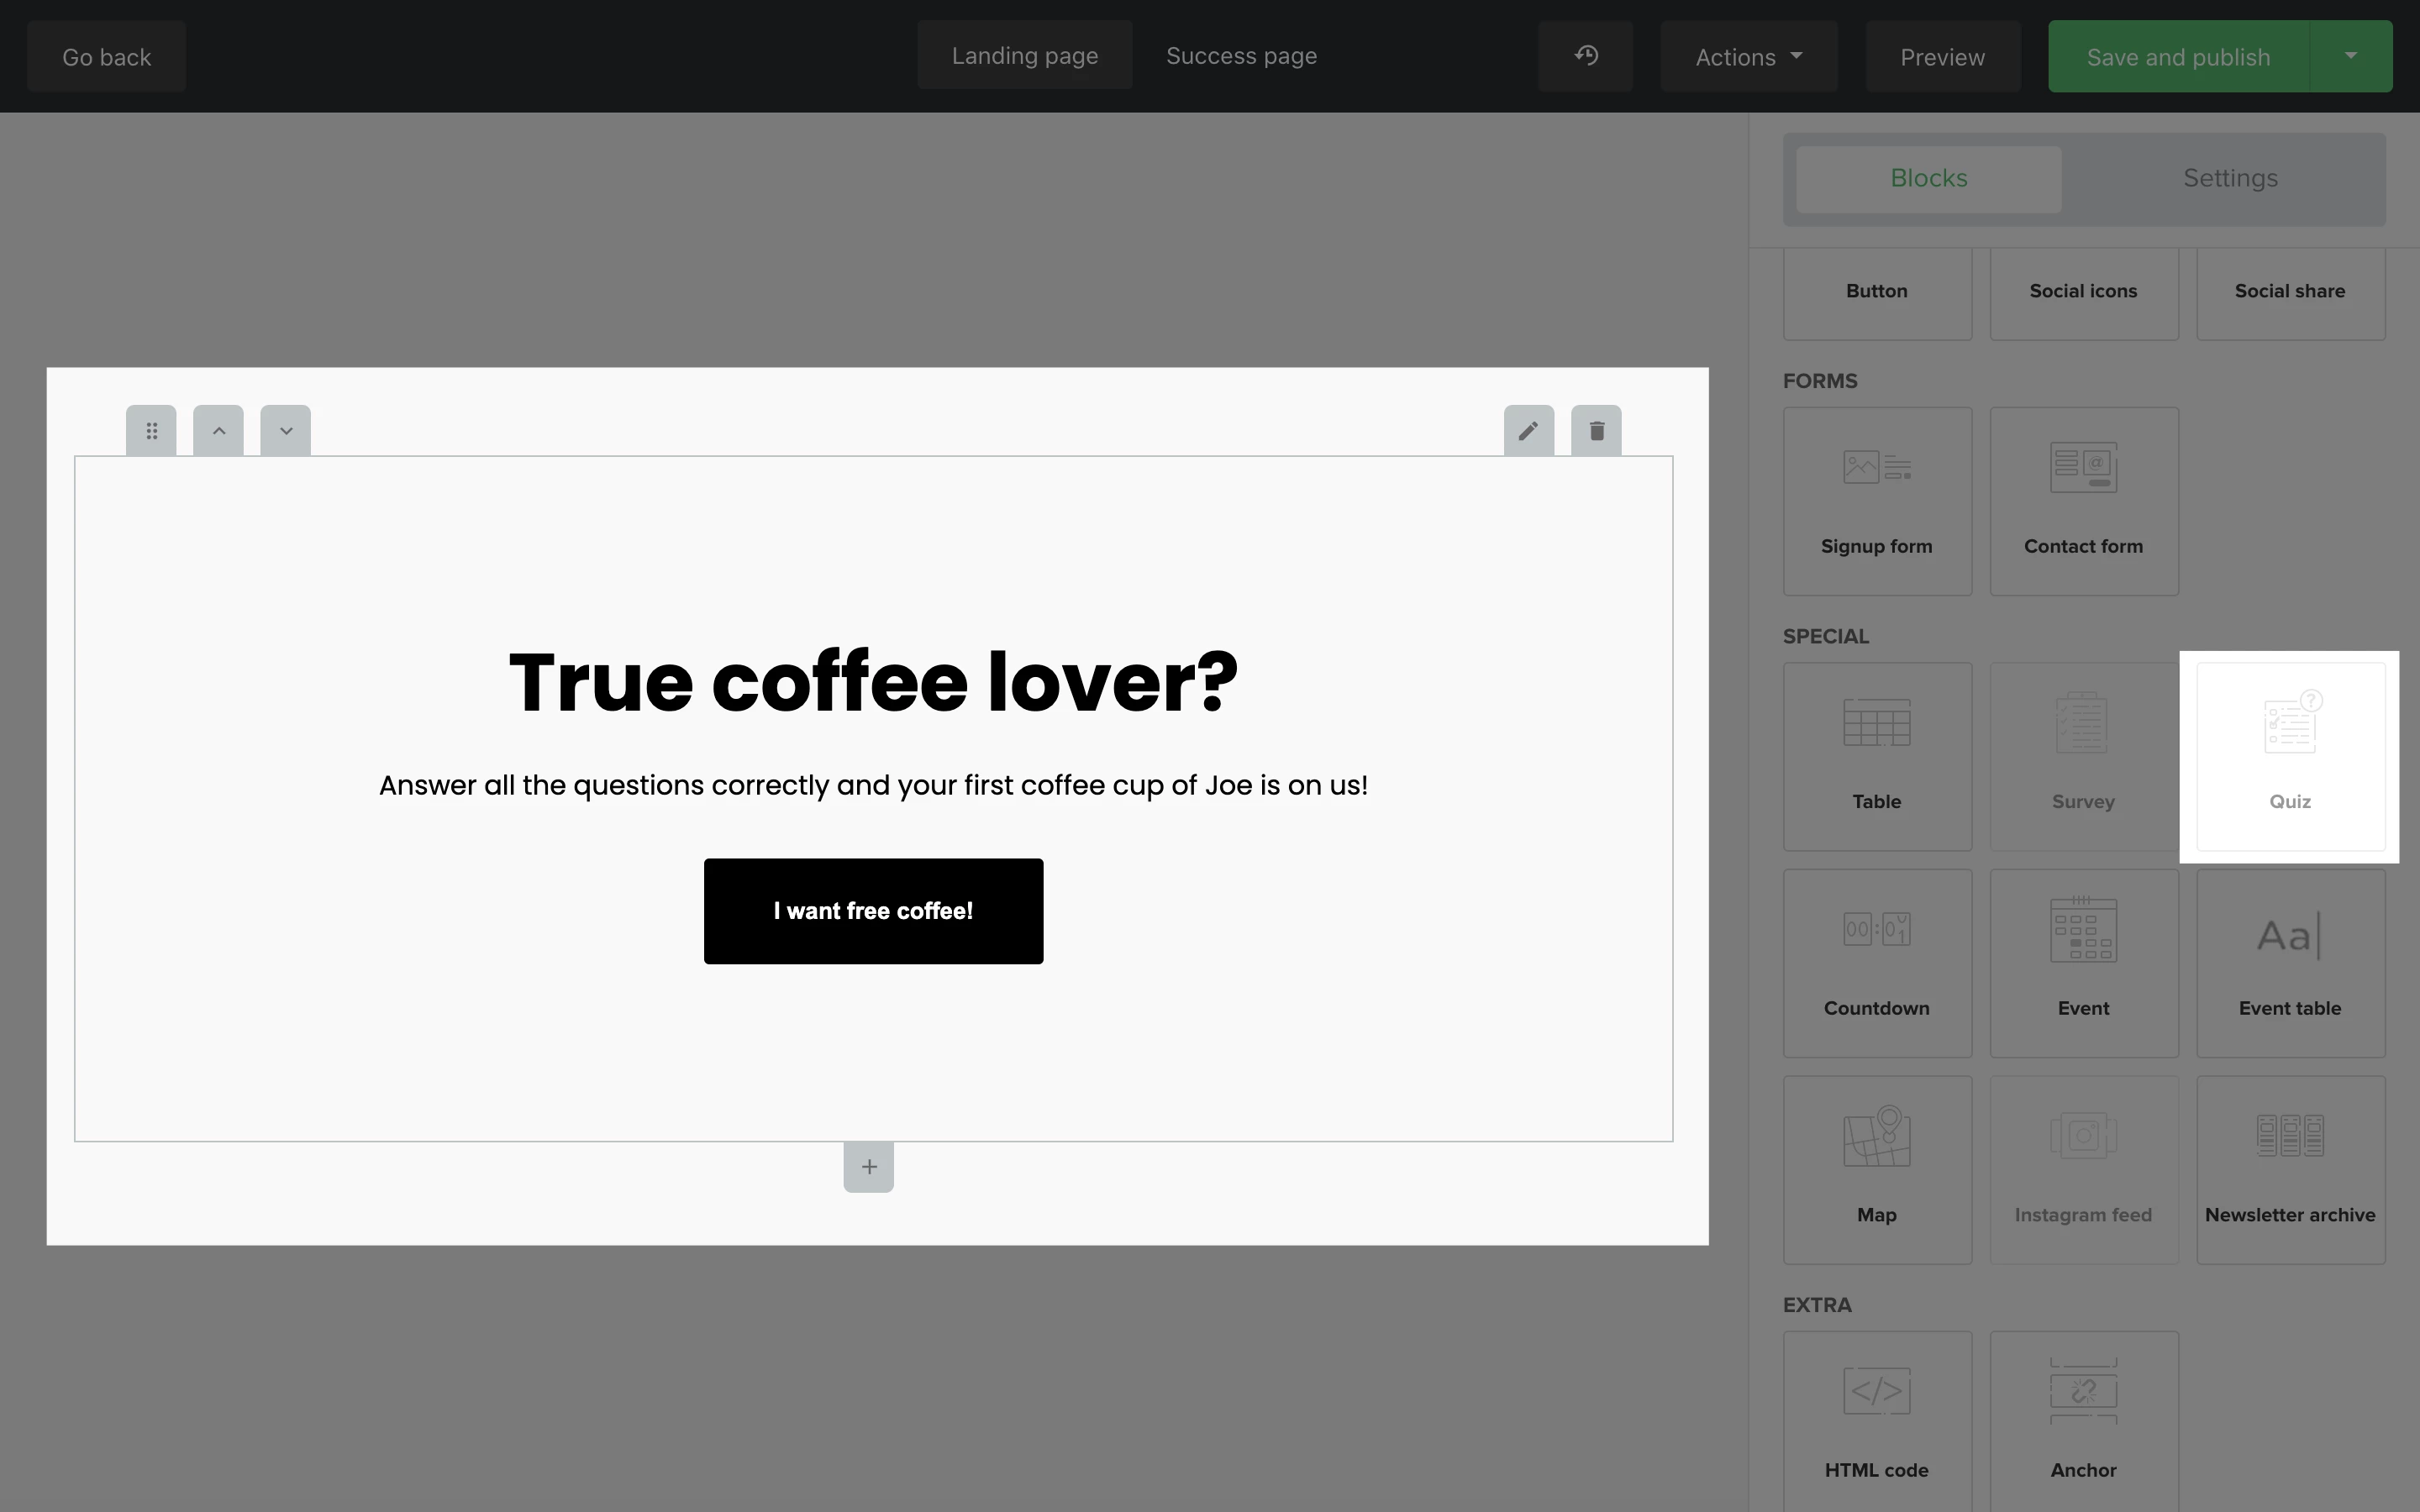This screenshot has height=1512, width=2420.
Task: Insert the HTML code block
Action: click(1876, 1420)
